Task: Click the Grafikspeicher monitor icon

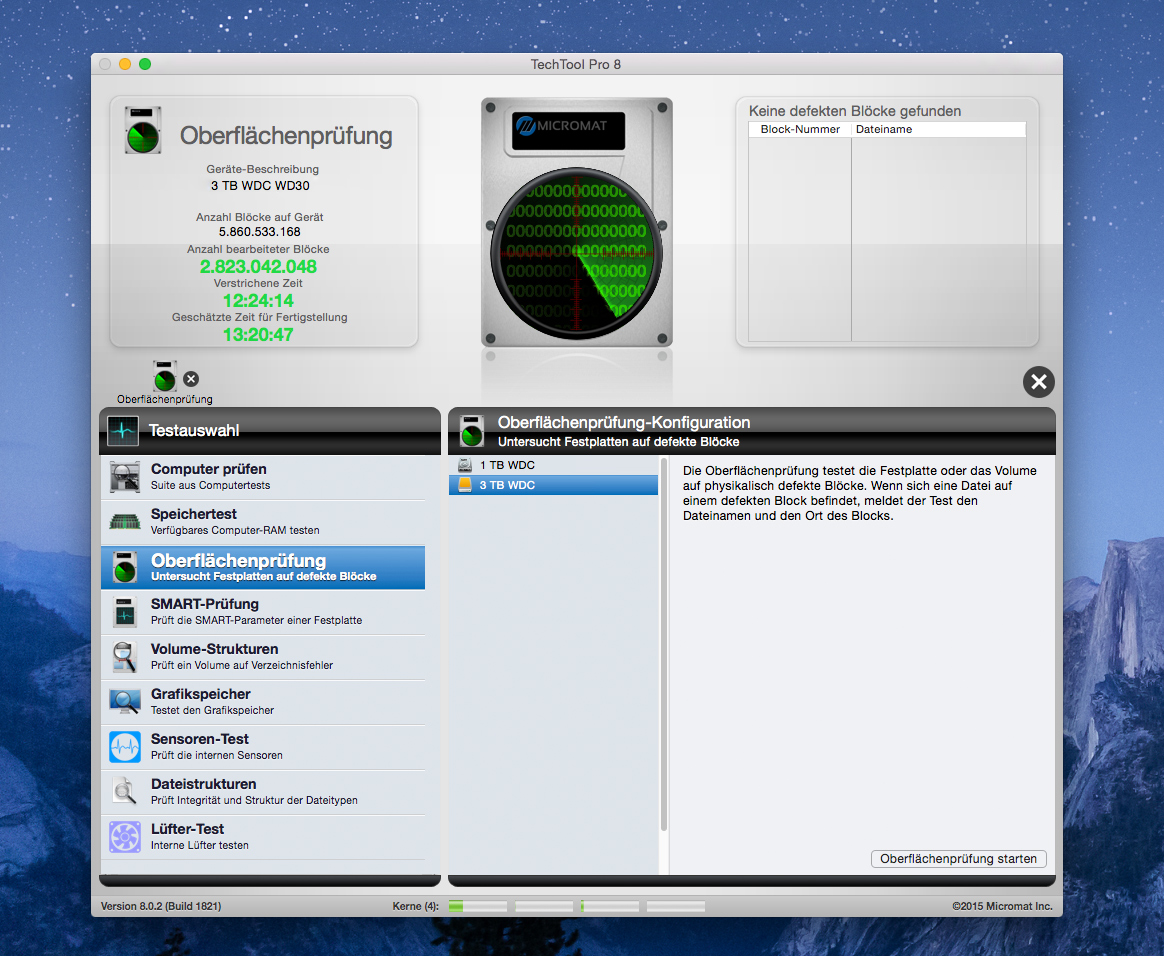Action: coord(125,701)
